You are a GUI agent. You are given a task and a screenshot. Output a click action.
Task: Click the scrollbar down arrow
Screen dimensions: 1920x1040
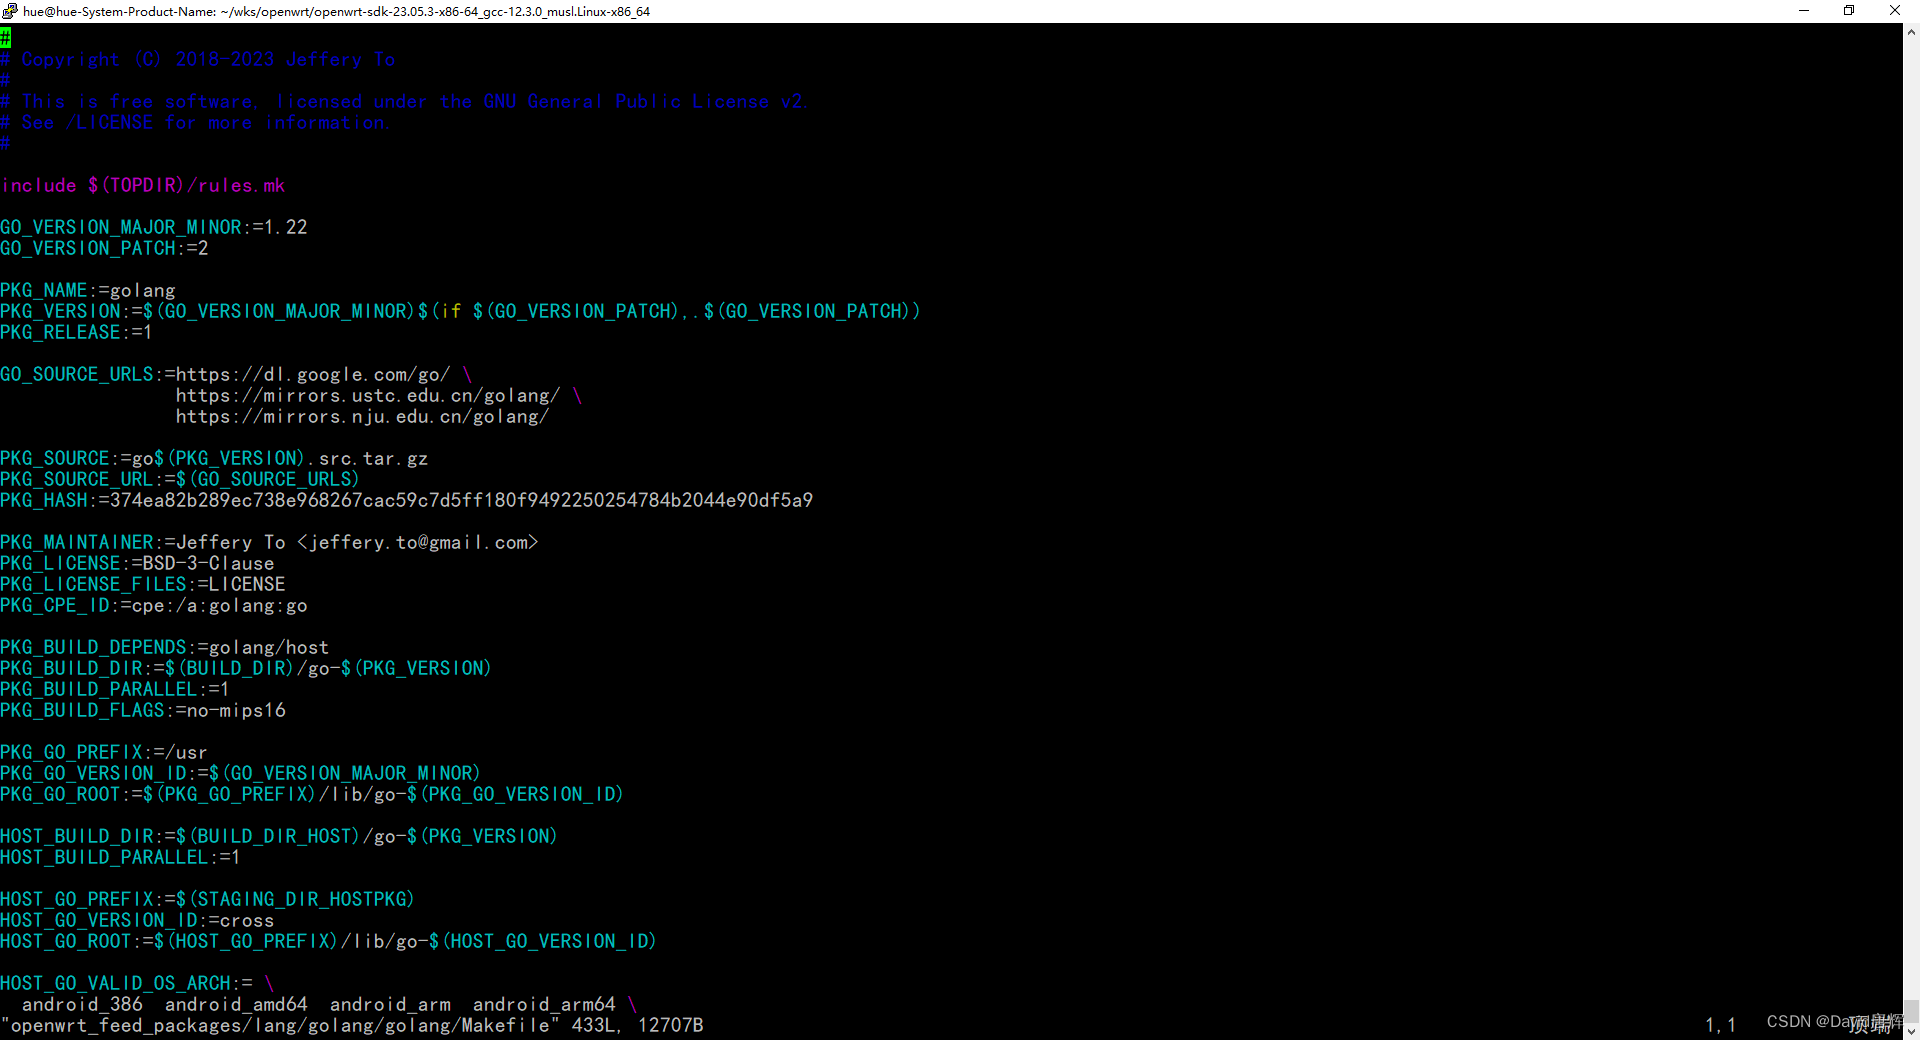(x=1911, y=1031)
